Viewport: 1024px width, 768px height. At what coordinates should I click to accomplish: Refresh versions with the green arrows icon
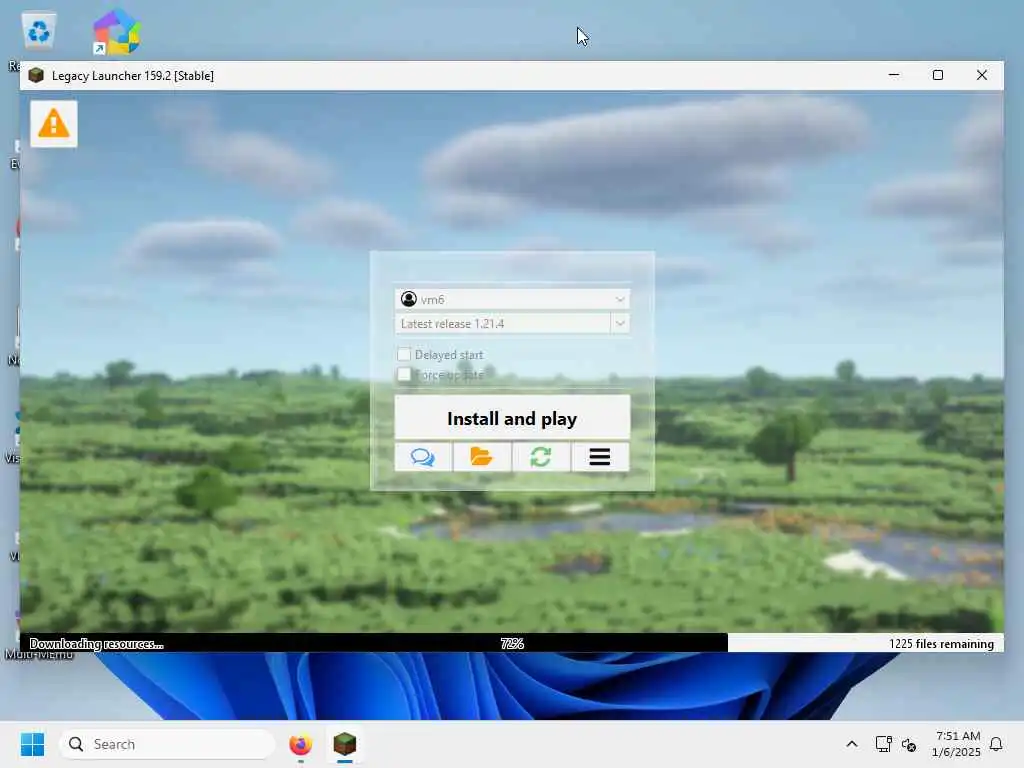[x=541, y=456]
